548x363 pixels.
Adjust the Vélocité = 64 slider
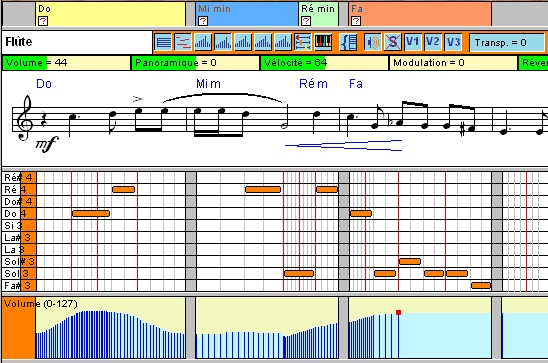(x=324, y=63)
